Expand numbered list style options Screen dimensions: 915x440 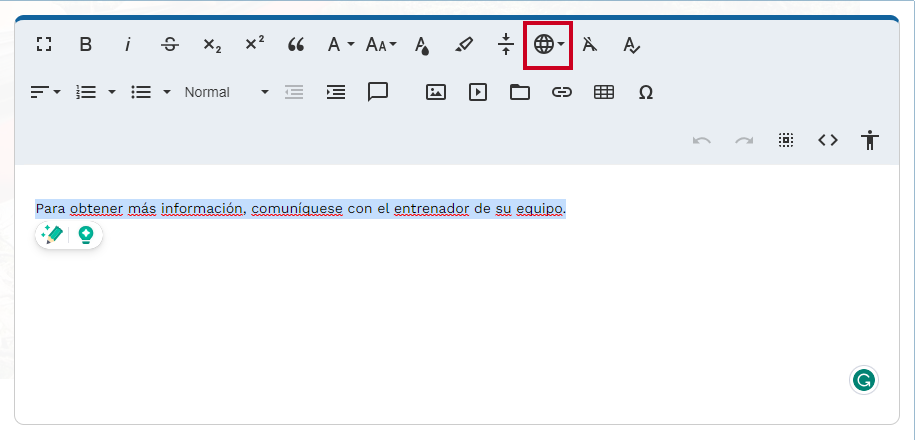[x=112, y=92]
